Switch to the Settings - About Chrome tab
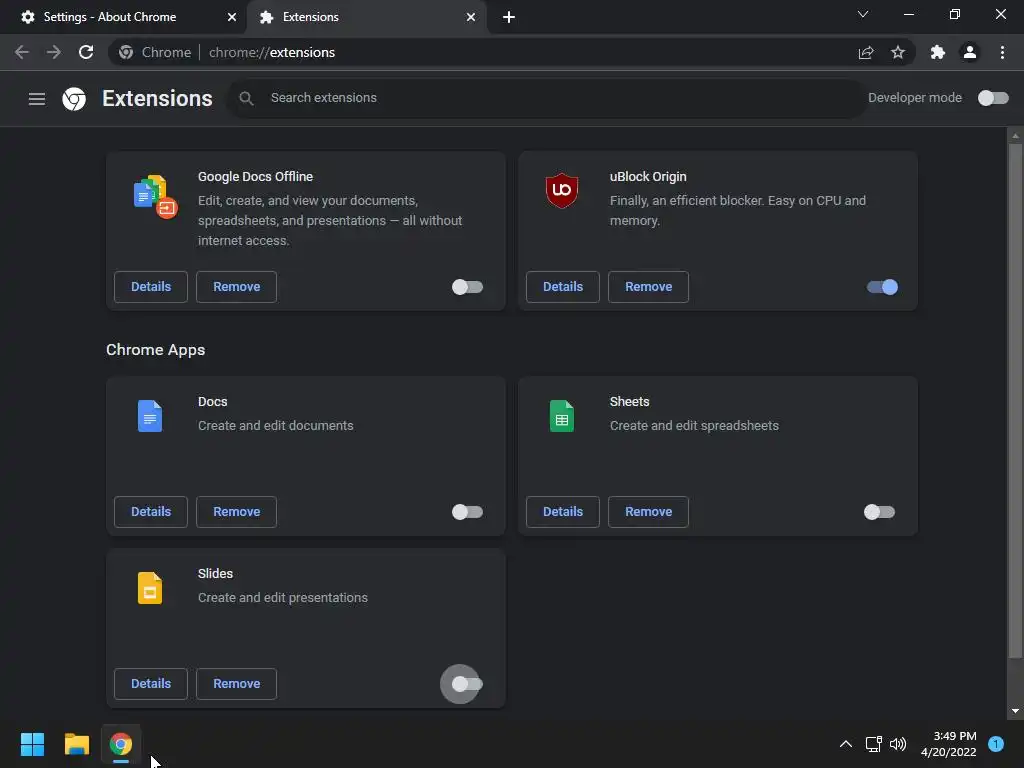This screenshot has width=1024, height=768. 123,17
